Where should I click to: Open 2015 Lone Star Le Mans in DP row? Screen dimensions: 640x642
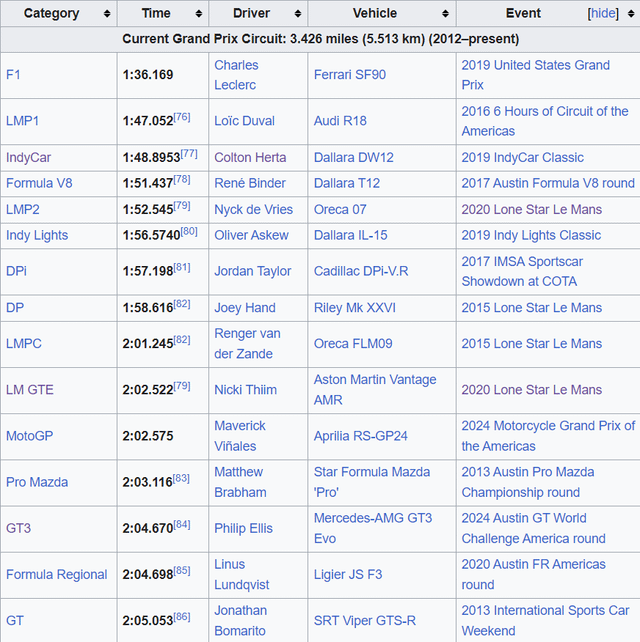531,308
